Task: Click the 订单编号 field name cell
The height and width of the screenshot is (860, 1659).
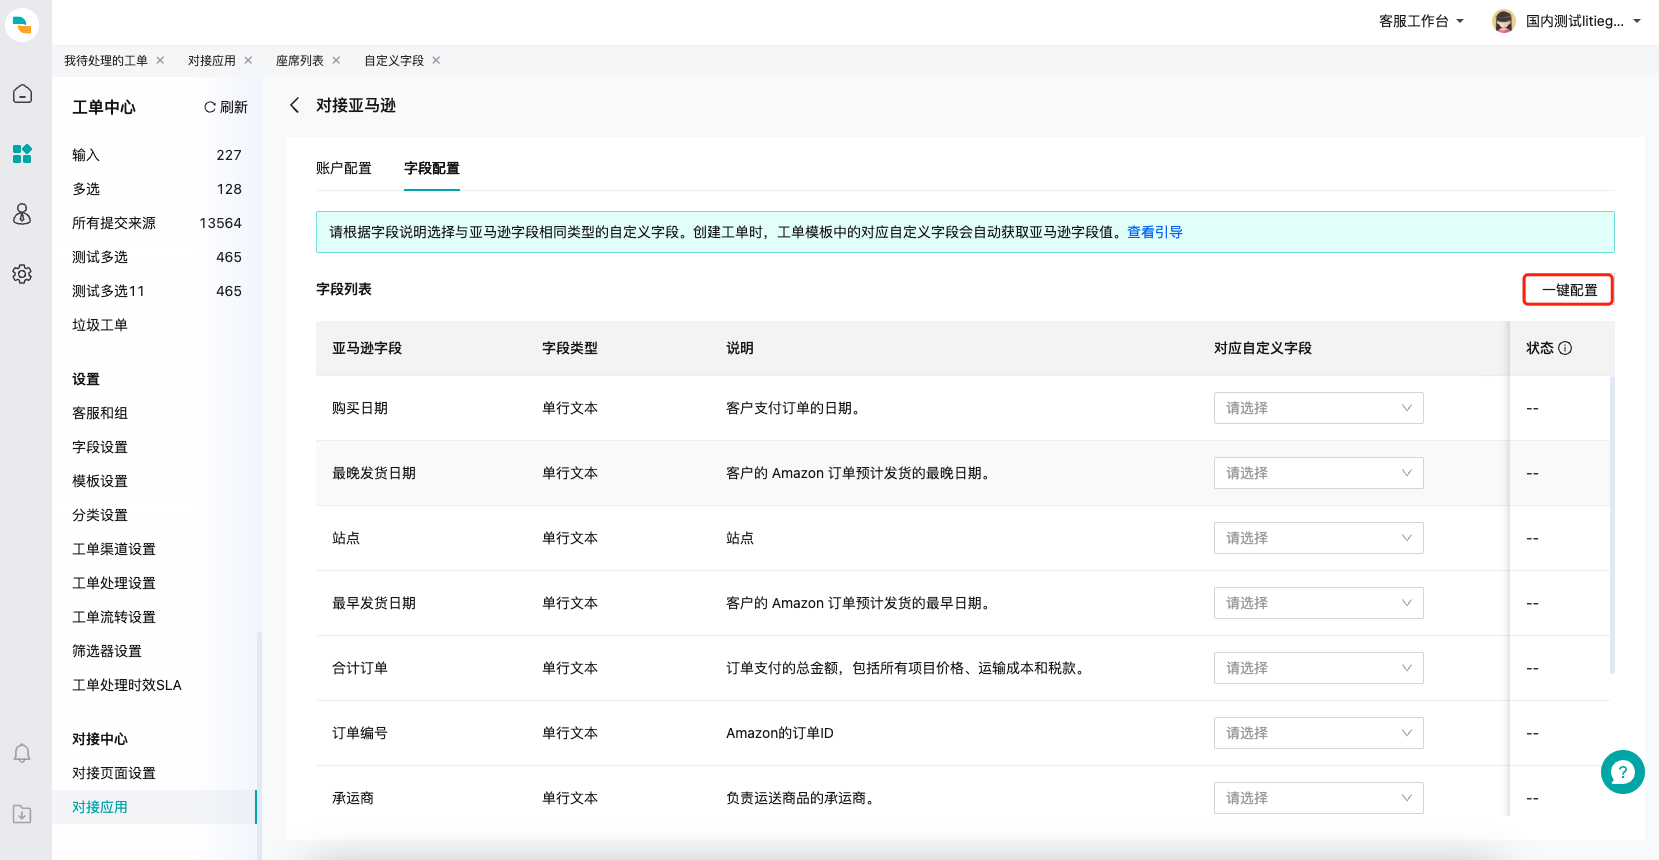Action: pos(360,733)
